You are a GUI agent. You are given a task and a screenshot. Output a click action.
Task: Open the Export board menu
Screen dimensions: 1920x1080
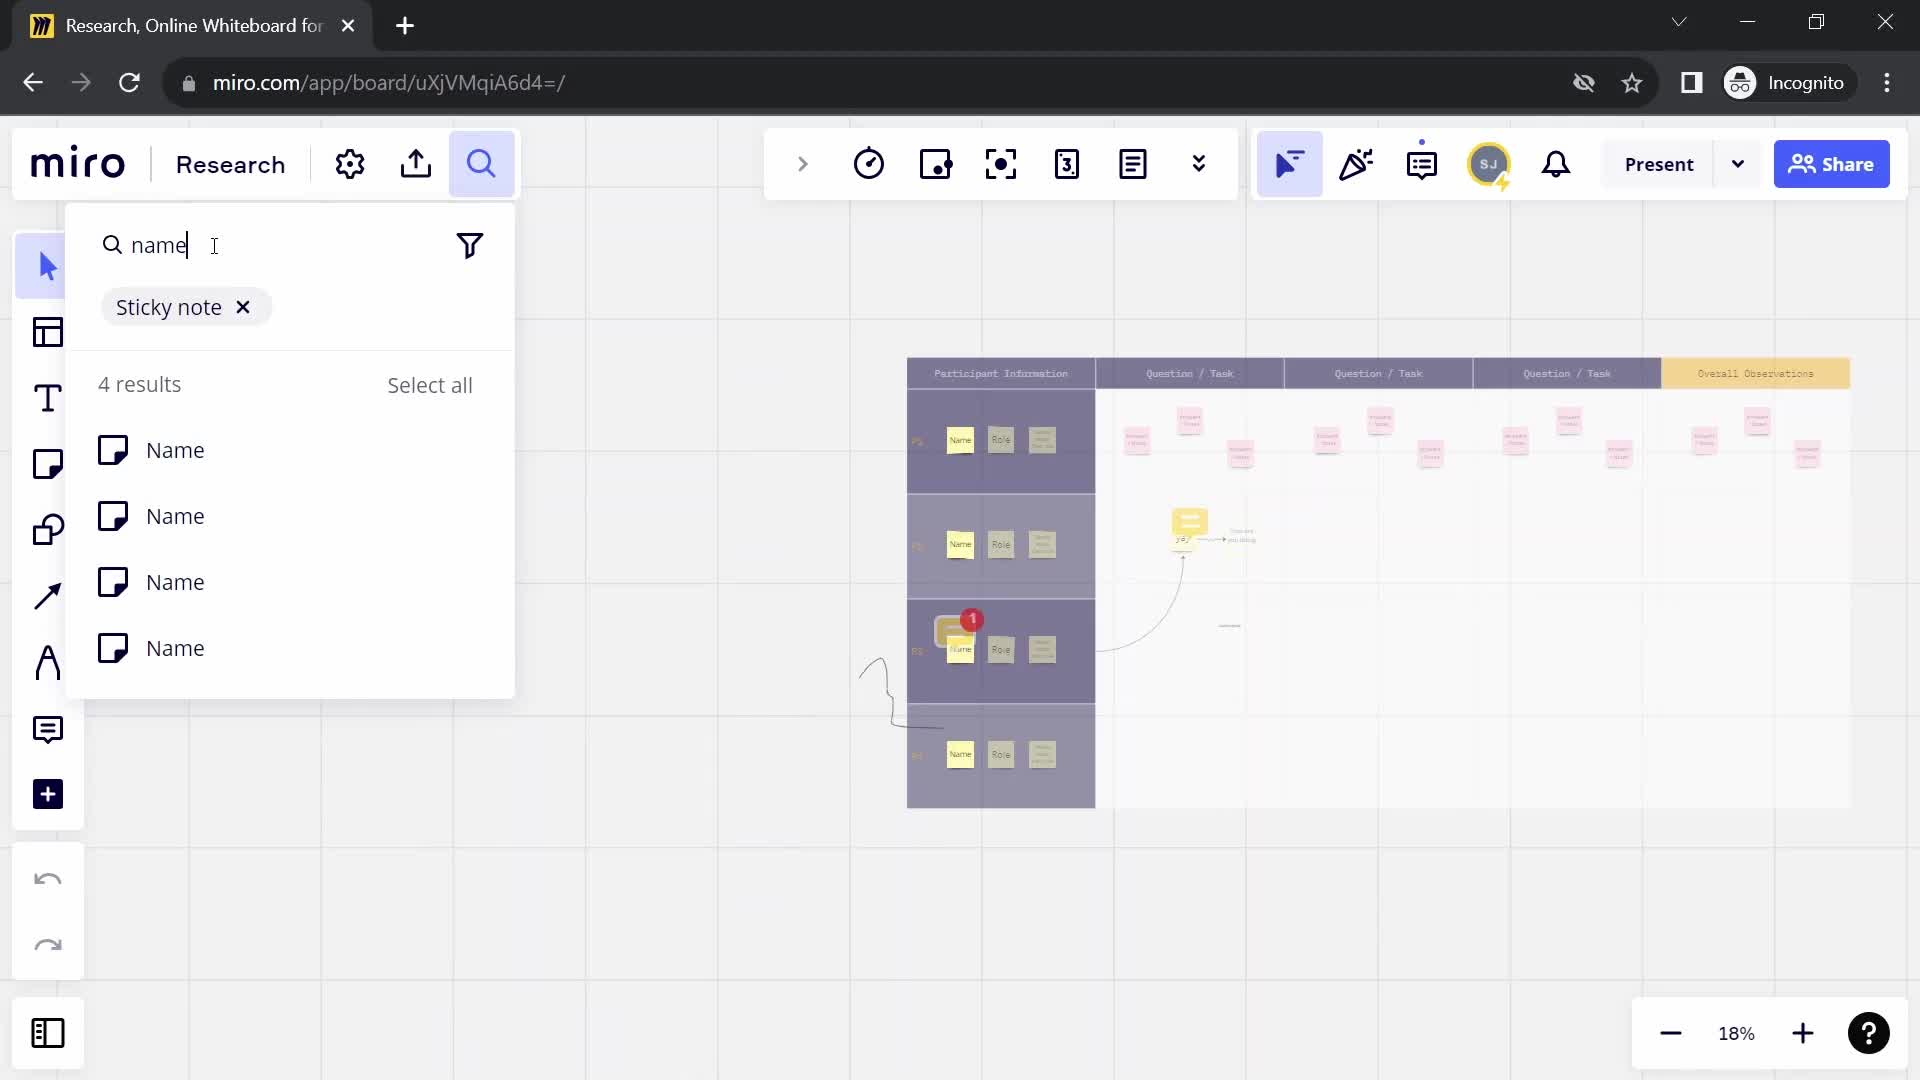(417, 164)
